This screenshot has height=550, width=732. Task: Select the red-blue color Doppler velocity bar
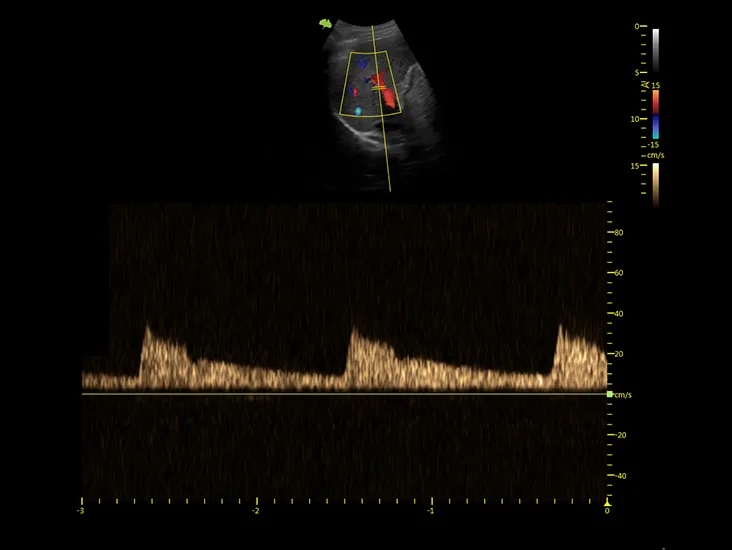[655, 114]
